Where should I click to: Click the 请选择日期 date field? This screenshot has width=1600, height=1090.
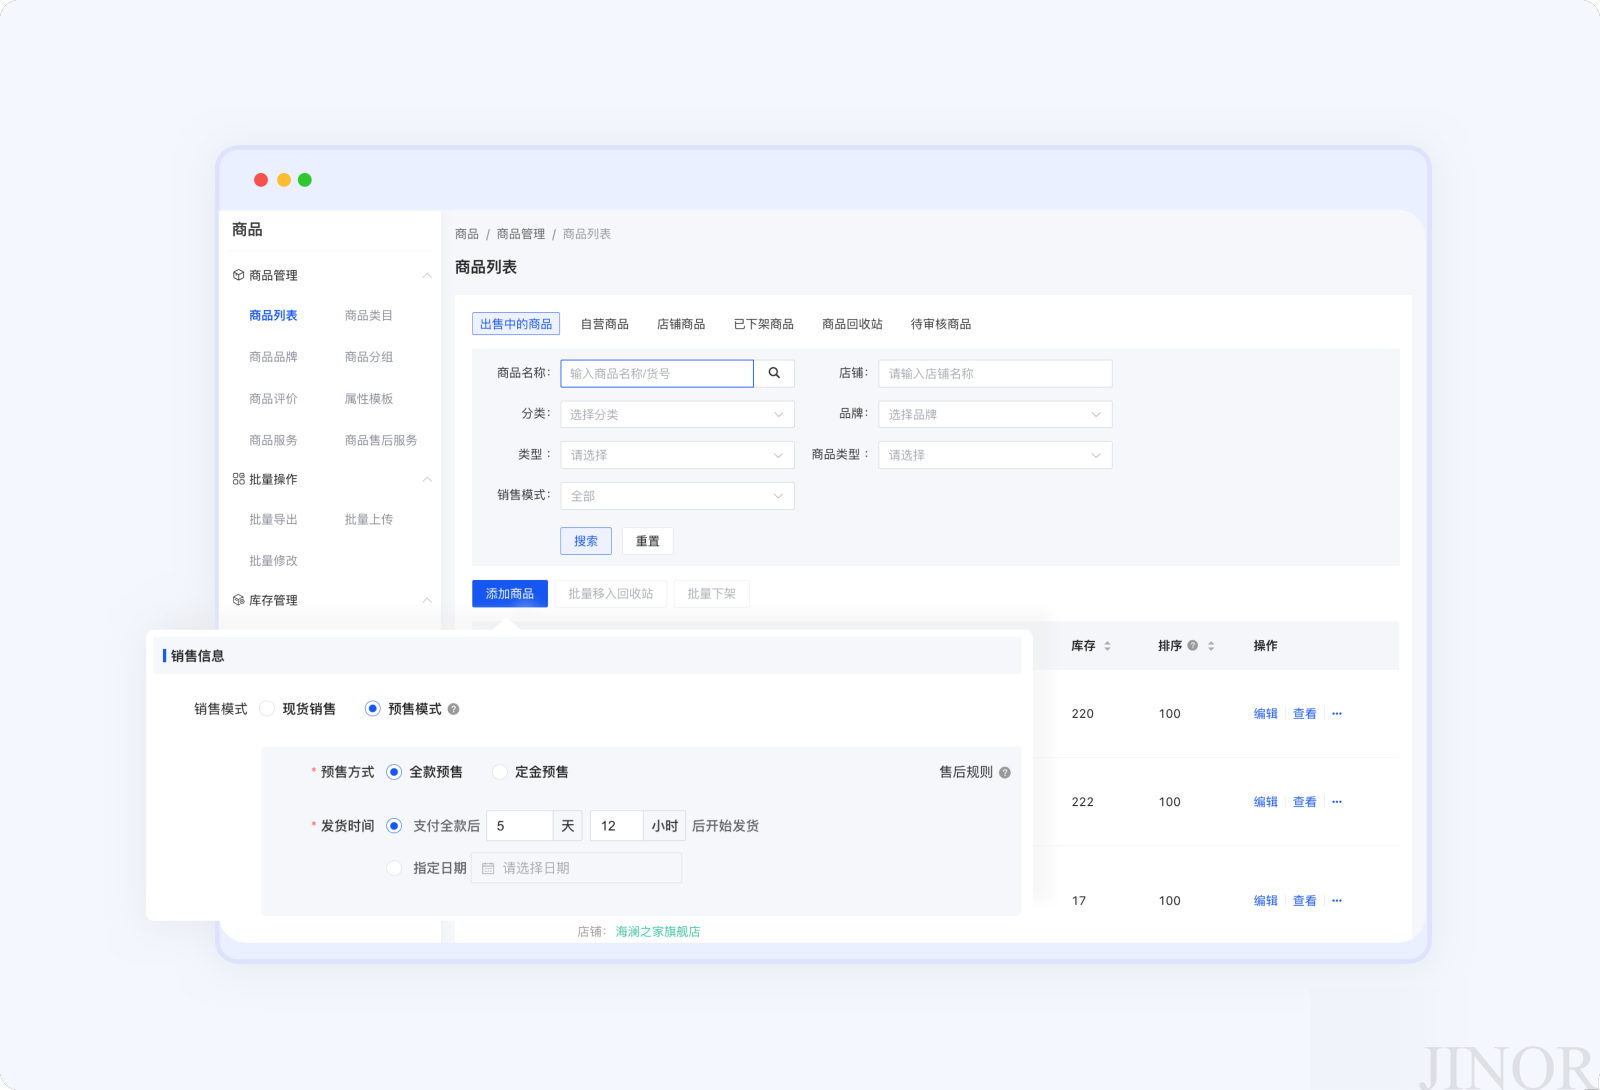(577, 868)
